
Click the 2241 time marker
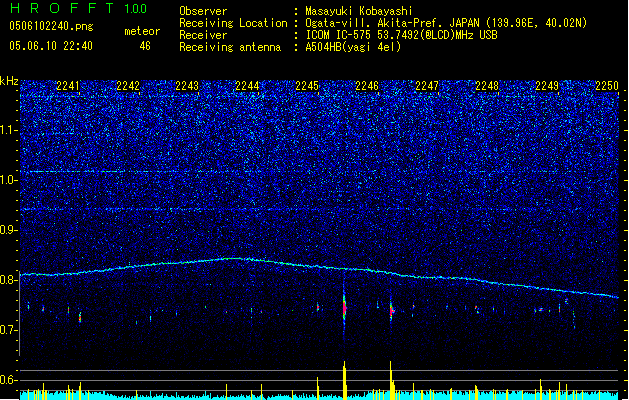pyautogui.click(x=68, y=86)
